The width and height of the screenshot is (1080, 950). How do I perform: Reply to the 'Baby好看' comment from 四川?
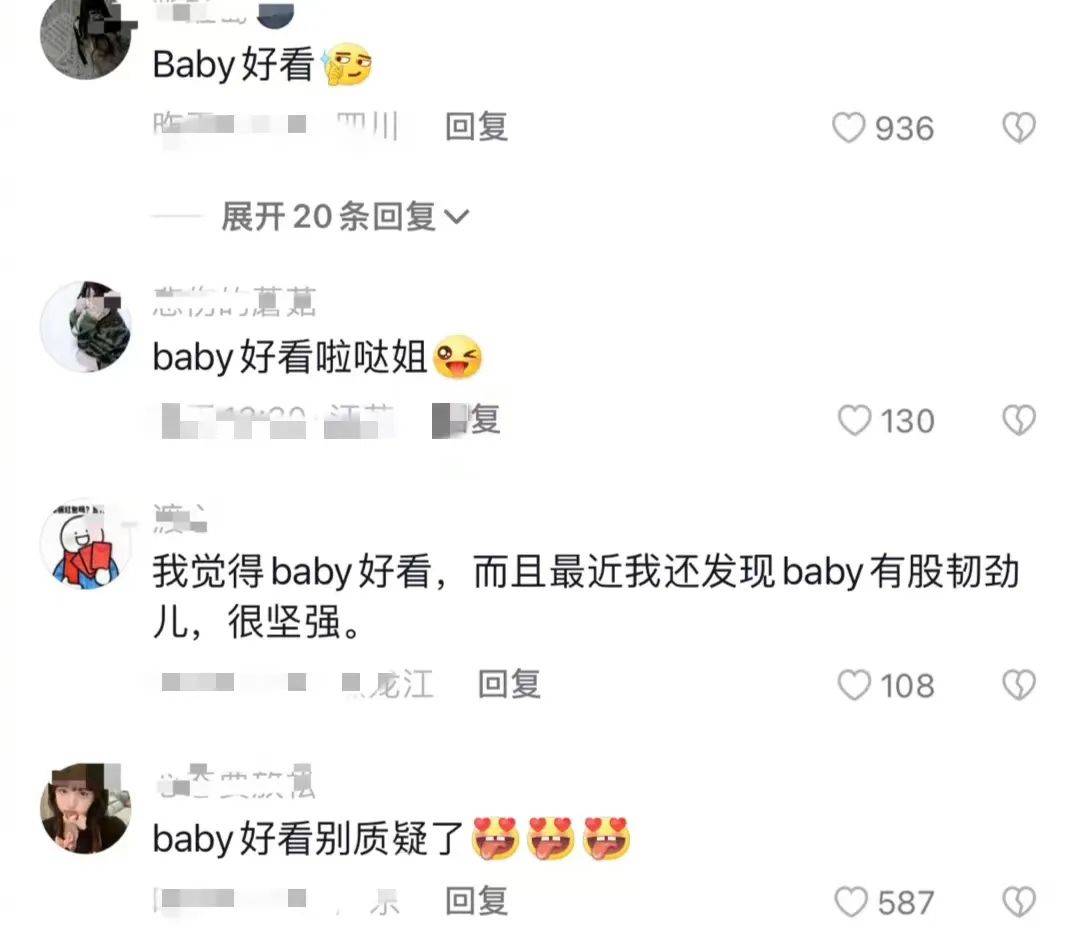click(x=477, y=127)
